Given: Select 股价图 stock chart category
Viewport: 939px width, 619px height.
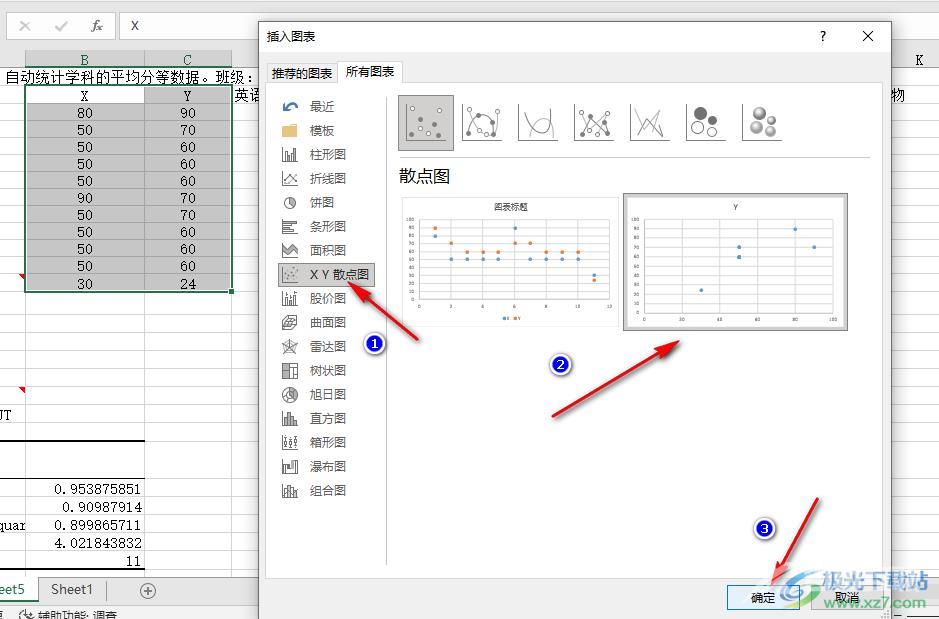Looking at the screenshot, I should (x=327, y=298).
